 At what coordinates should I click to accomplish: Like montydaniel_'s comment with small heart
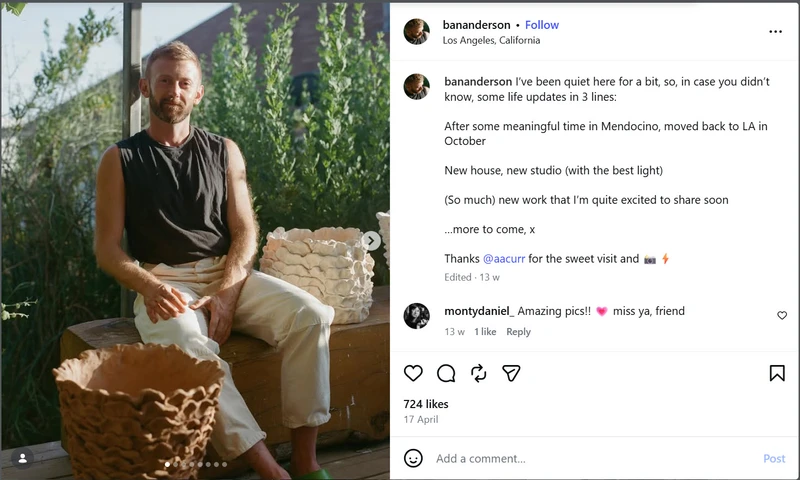coord(782,315)
